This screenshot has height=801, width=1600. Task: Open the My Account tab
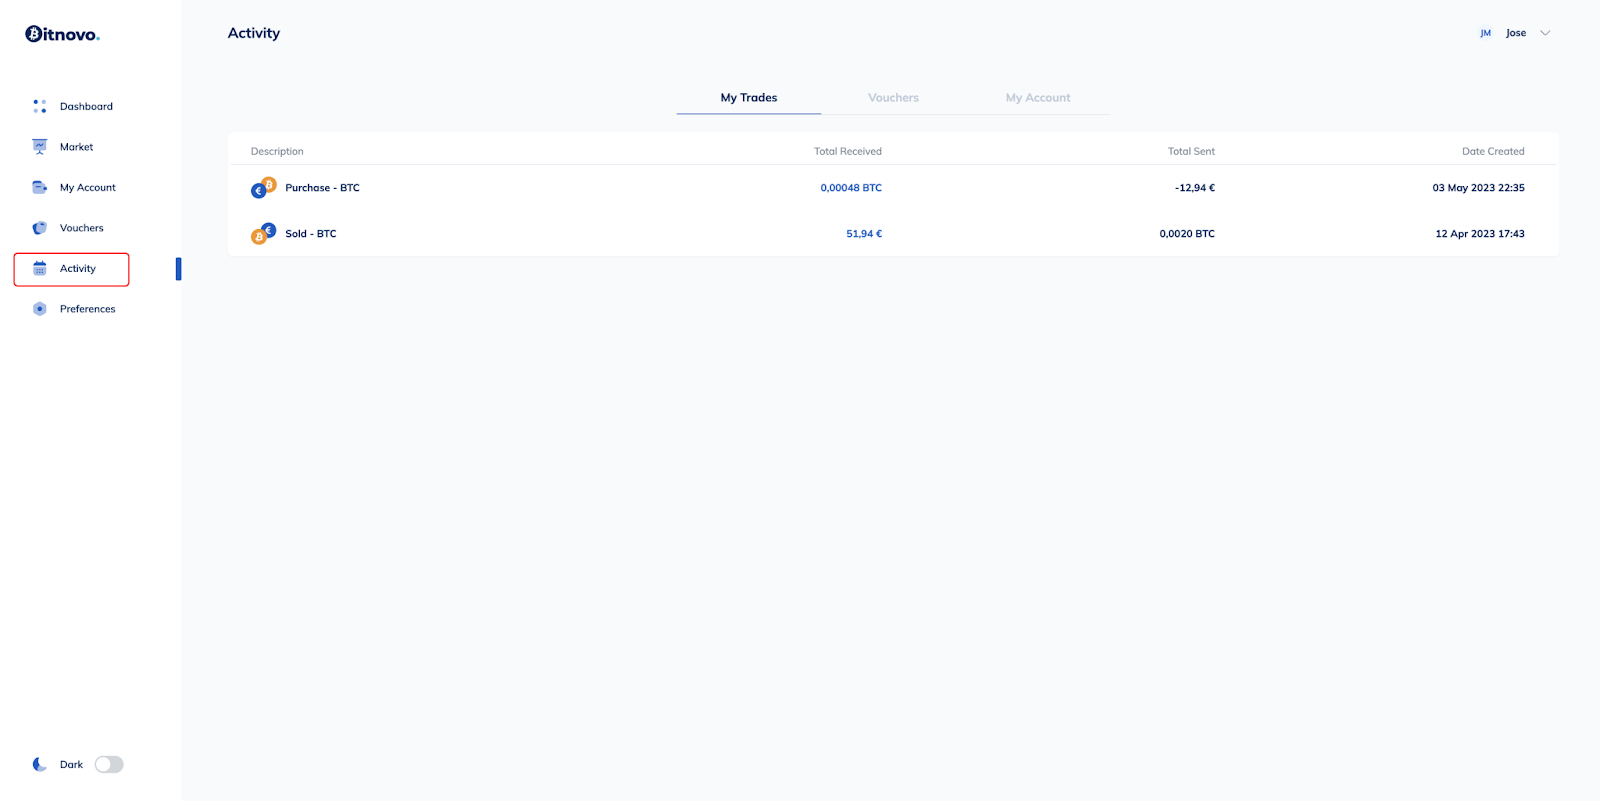click(x=1038, y=98)
